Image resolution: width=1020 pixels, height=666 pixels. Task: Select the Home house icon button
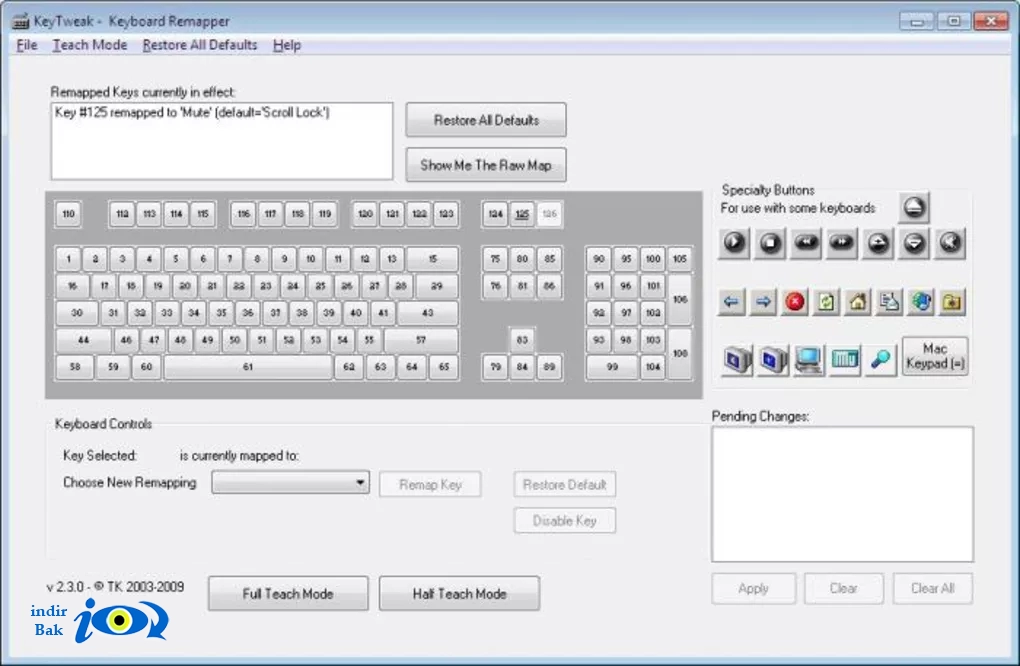point(858,302)
